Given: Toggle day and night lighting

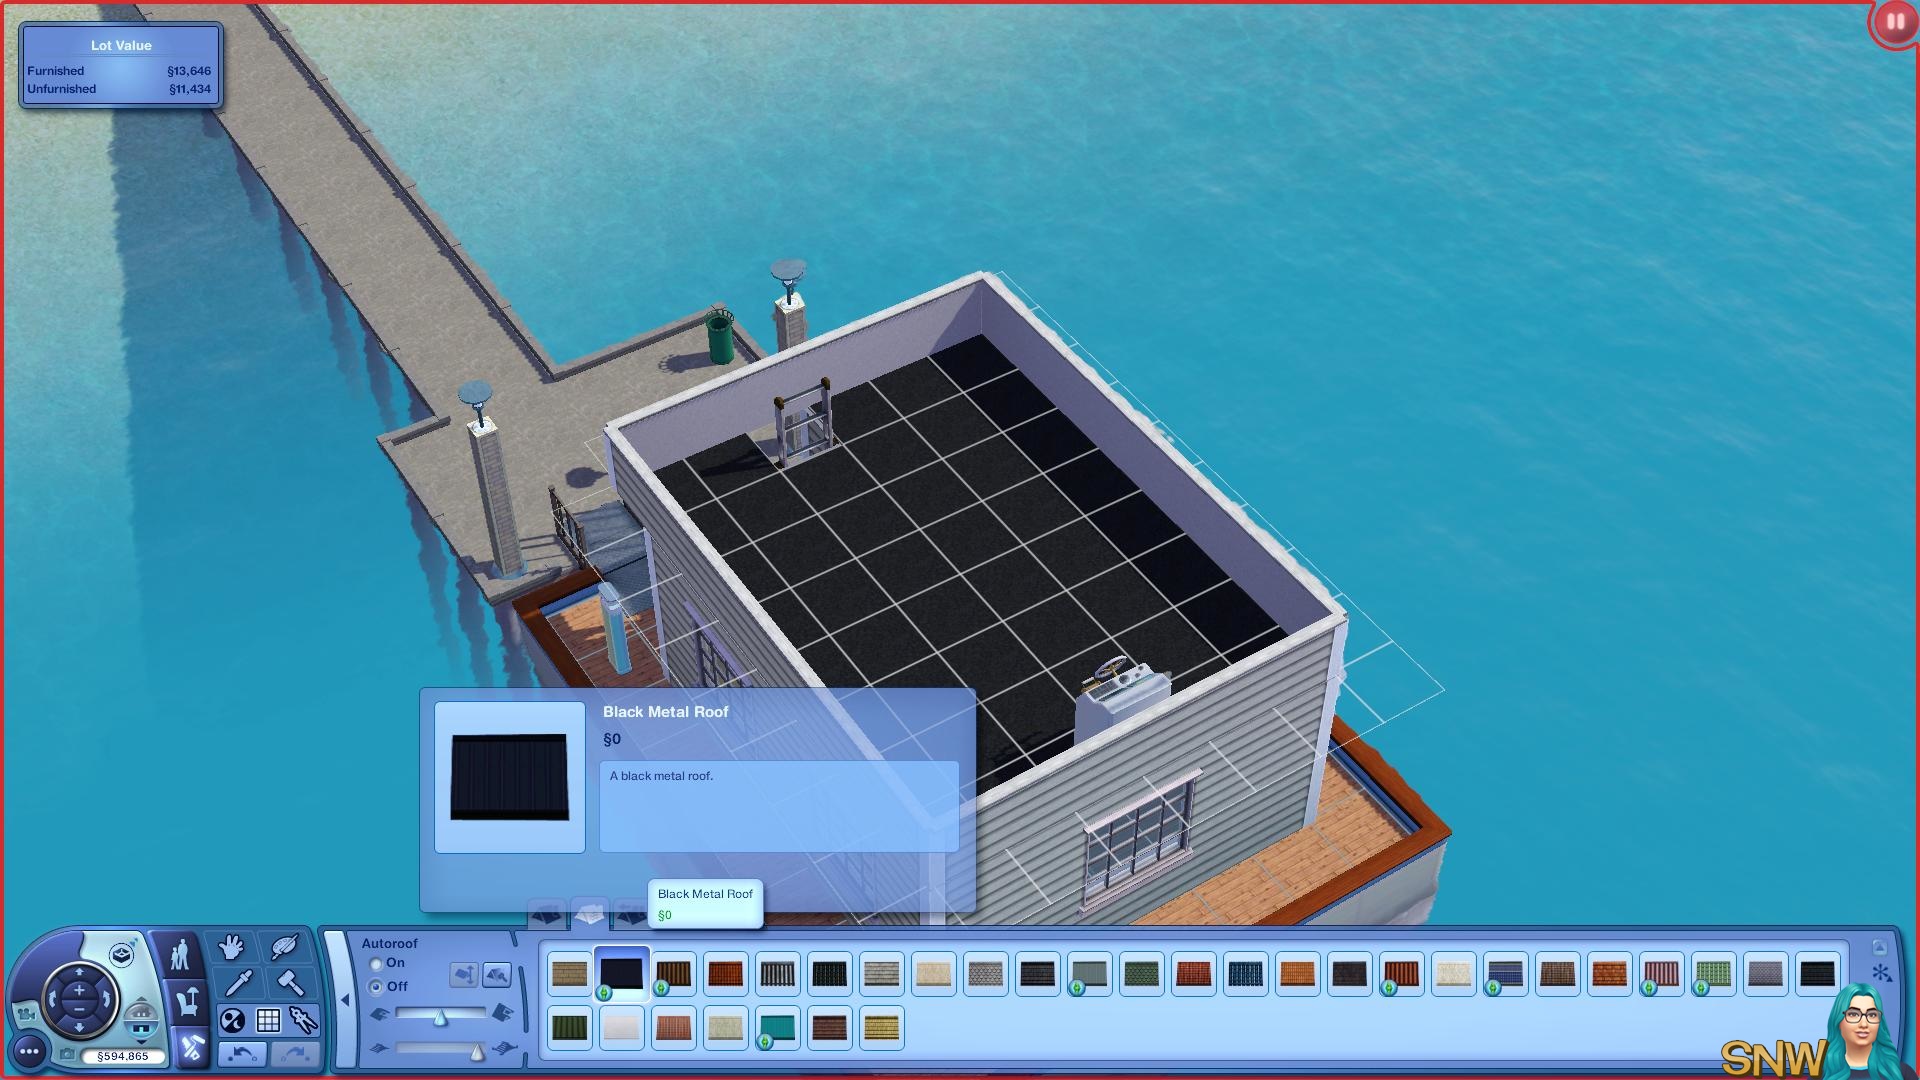Looking at the screenshot, I should (x=232, y=1021).
